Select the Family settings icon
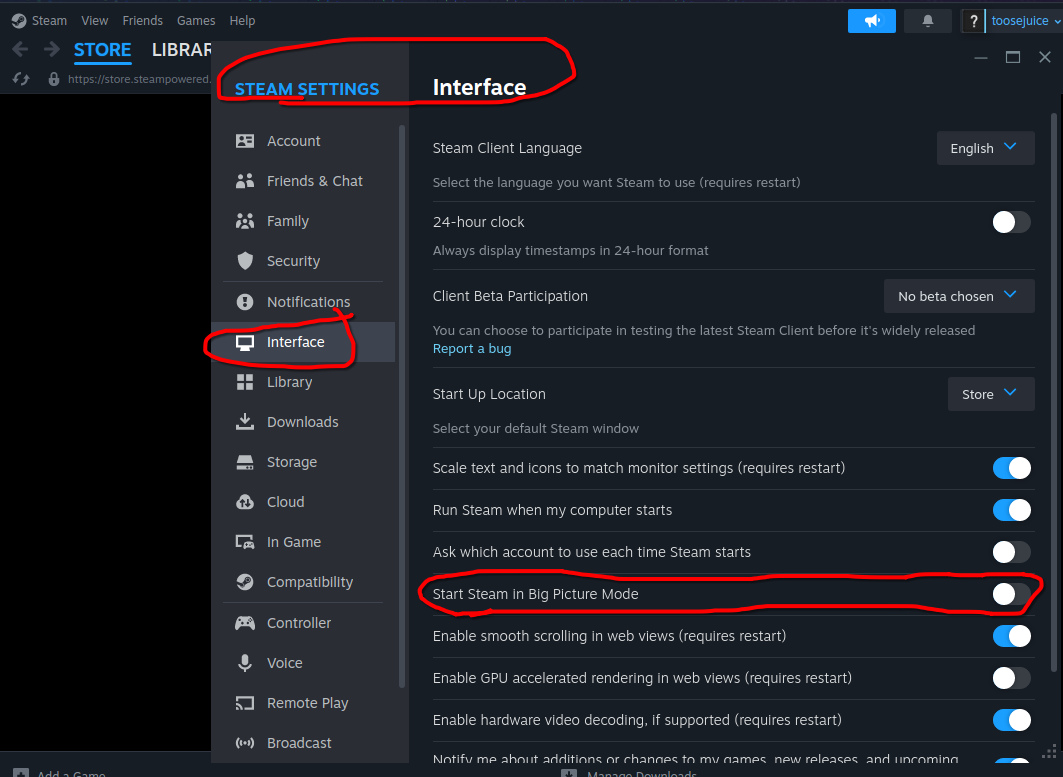 tap(245, 221)
